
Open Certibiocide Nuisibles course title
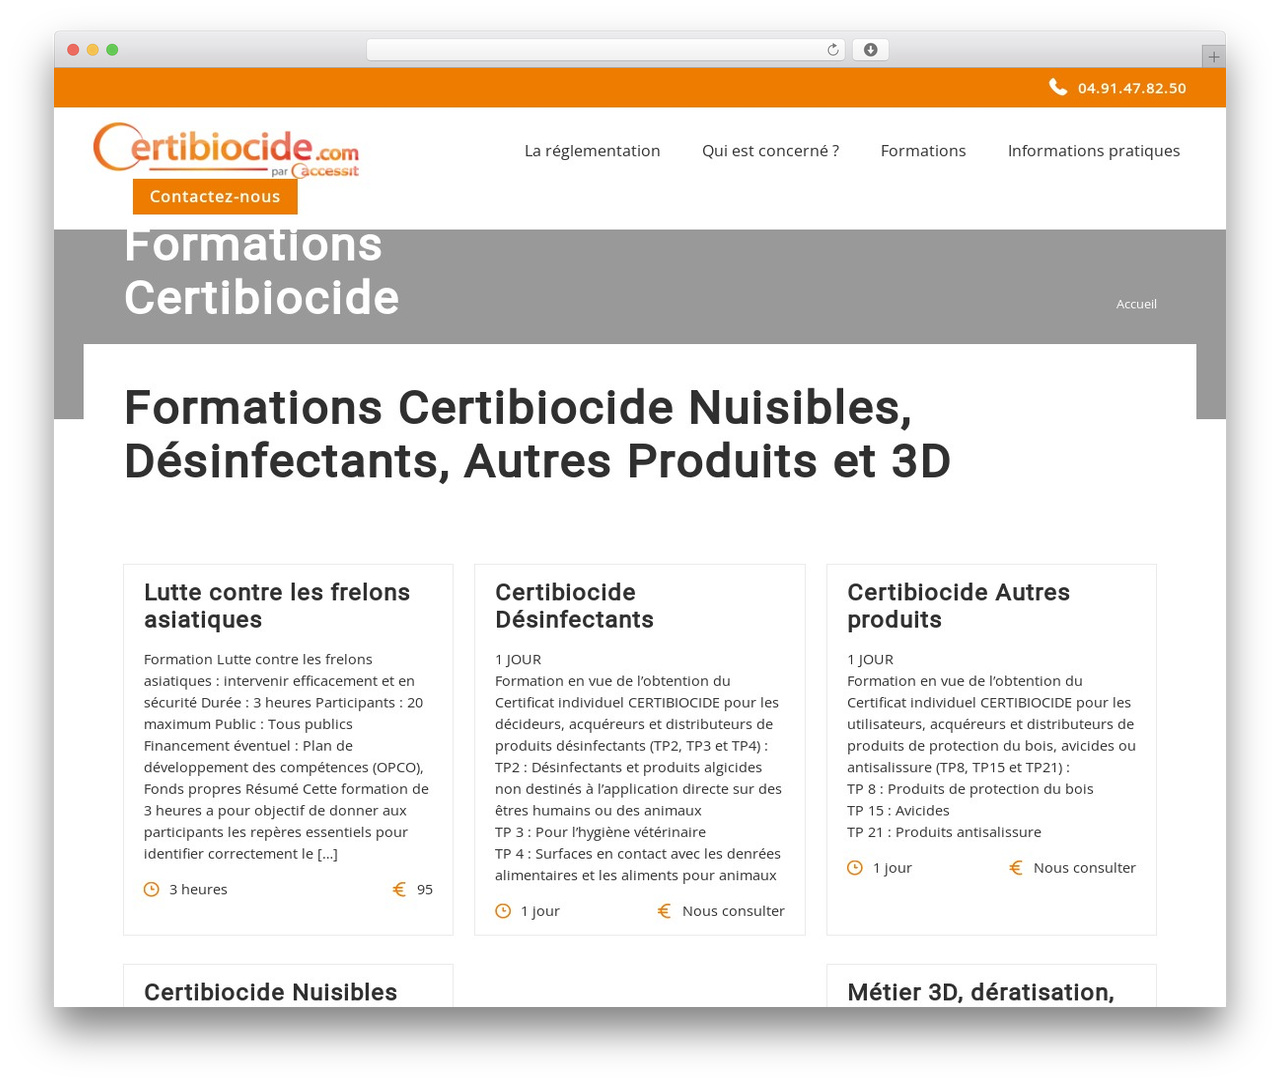(270, 992)
